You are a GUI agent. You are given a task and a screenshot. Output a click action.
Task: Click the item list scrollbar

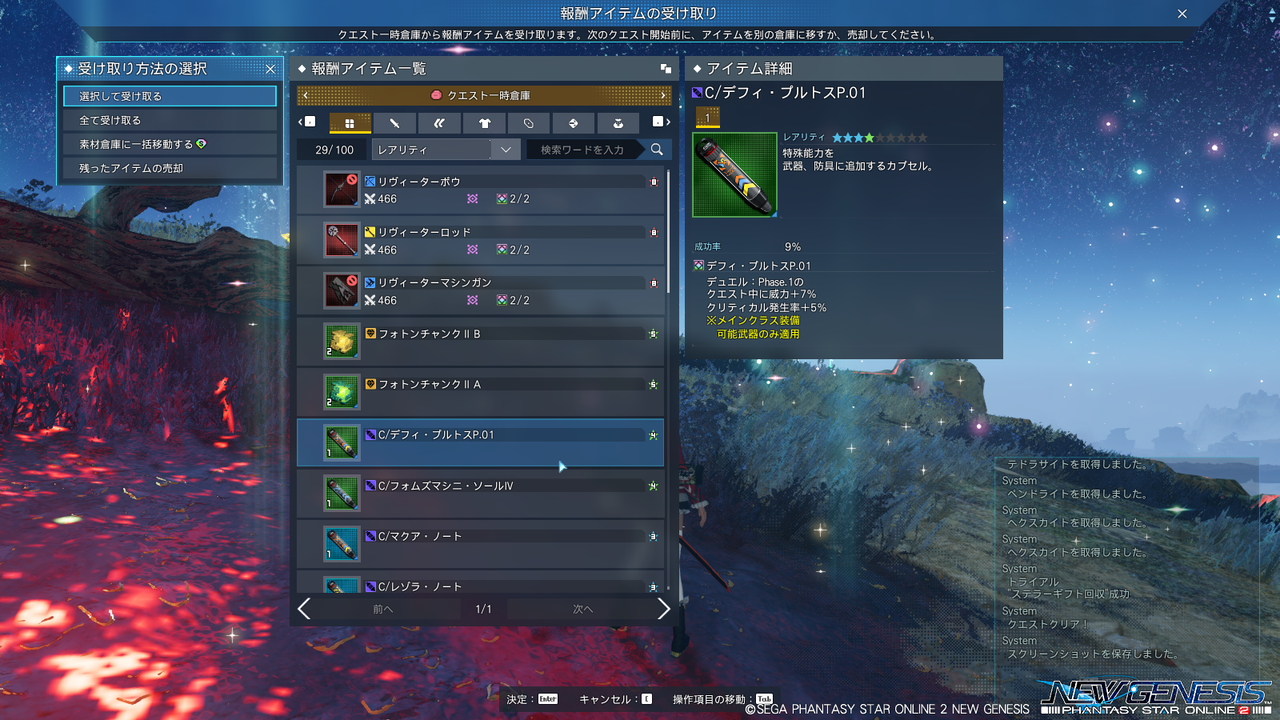(668, 232)
